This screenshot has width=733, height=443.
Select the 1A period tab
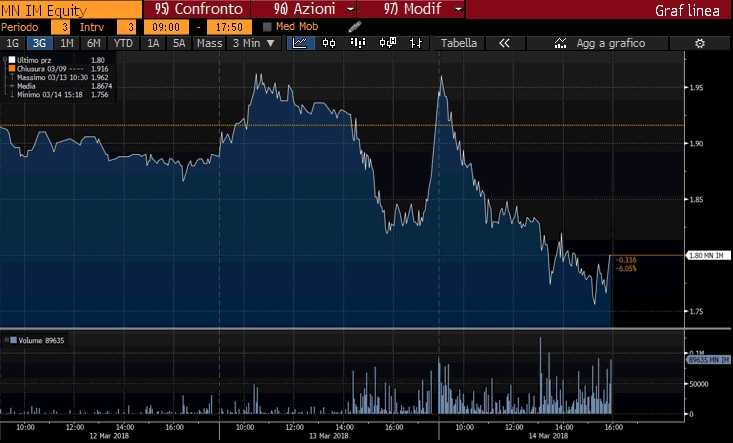click(153, 43)
